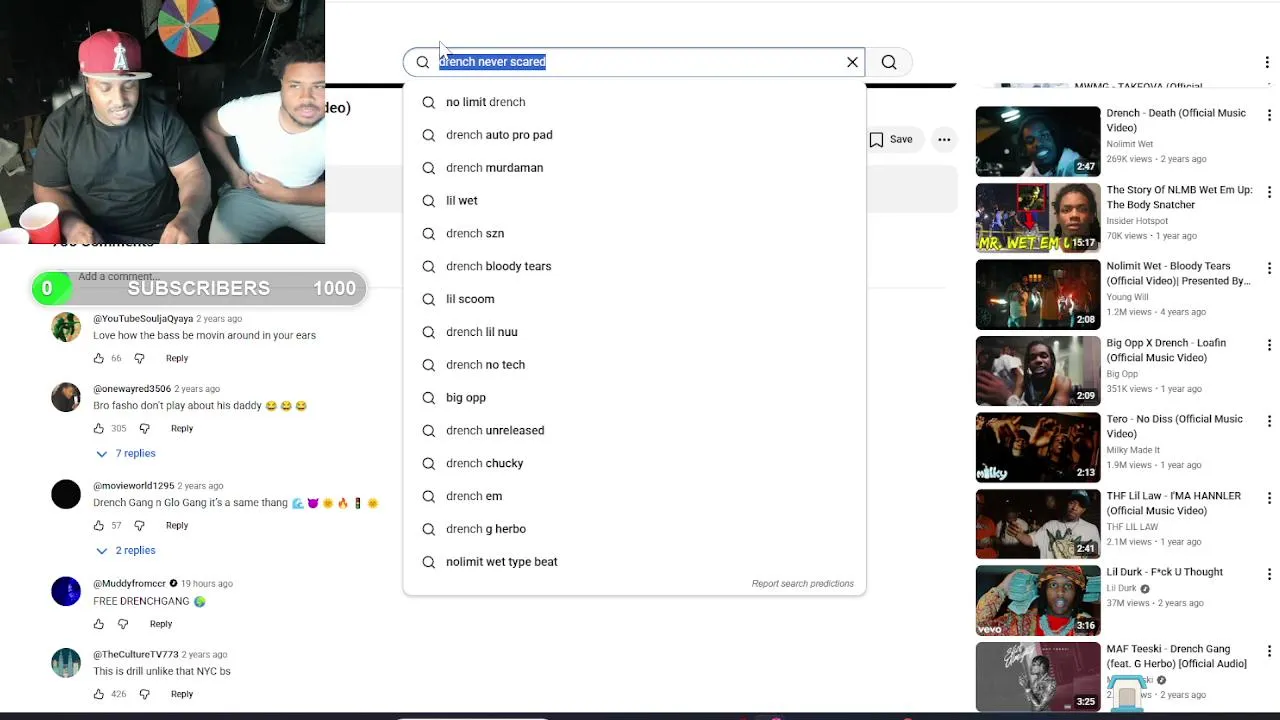Open @YouTubeSouljaQyaya's channel avatar

66,327
